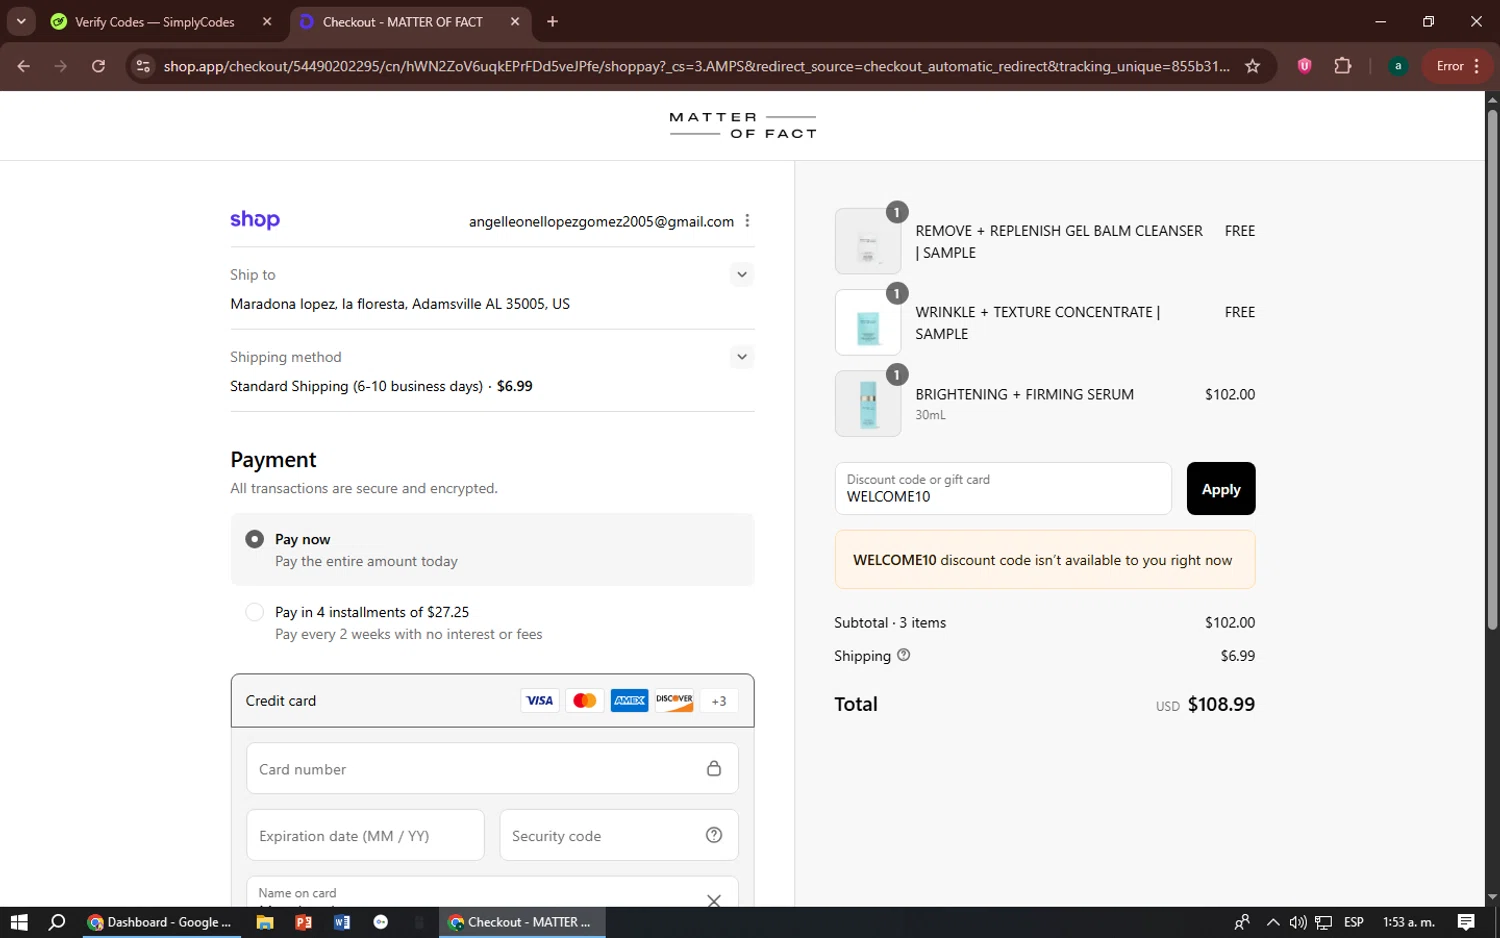The image size is (1500, 938).
Task: Expand the Shipping method section
Action: pyautogui.click(x=741, y=357)
